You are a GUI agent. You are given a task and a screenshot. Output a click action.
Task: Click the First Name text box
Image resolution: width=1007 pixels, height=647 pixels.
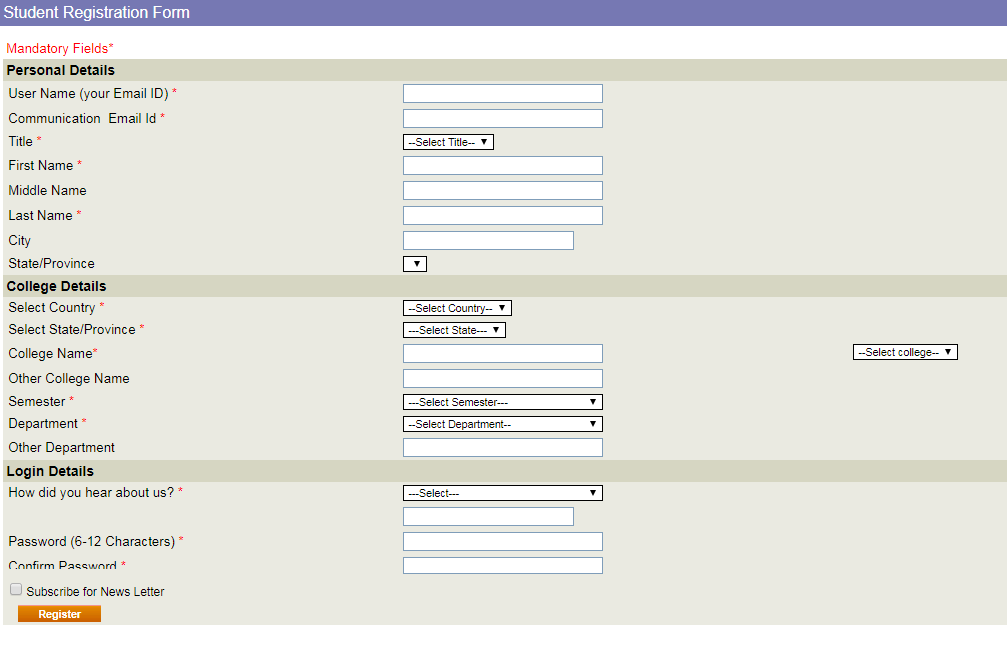coord(502,166)
